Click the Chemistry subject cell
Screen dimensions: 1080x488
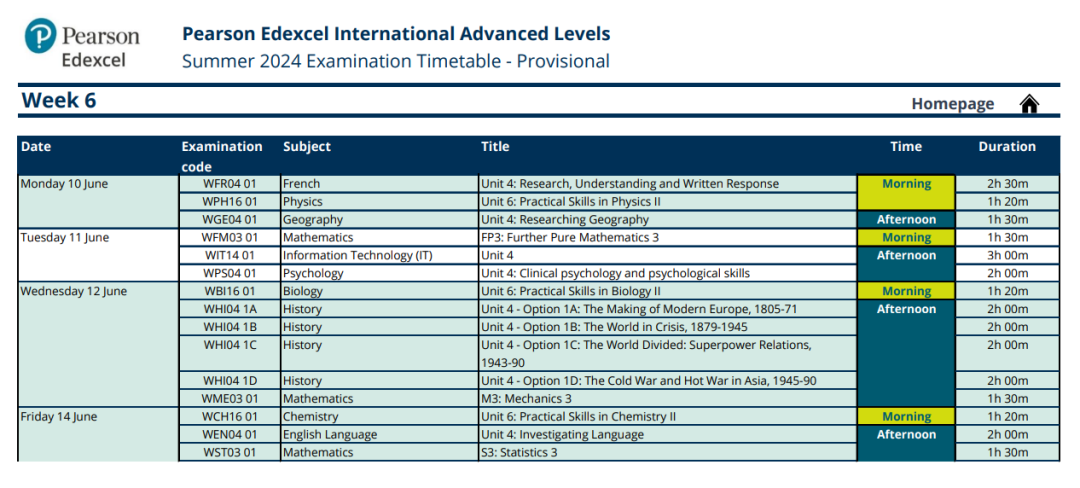380,416
